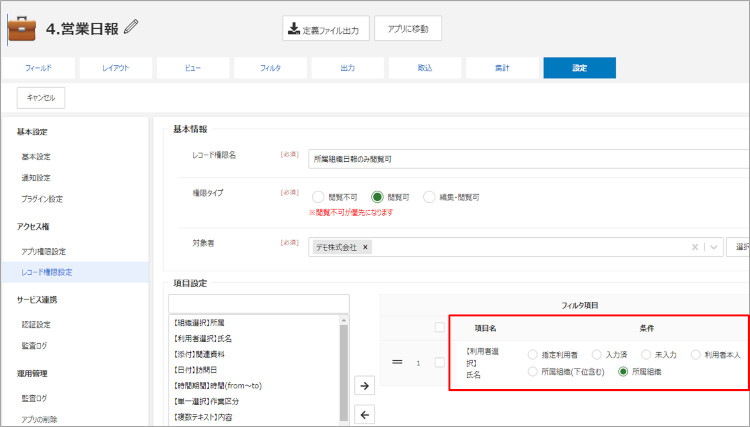Screen dimensions: 750x427
Task: Open 基本設定 in the sidebar submenu
Action: (36, 156)
